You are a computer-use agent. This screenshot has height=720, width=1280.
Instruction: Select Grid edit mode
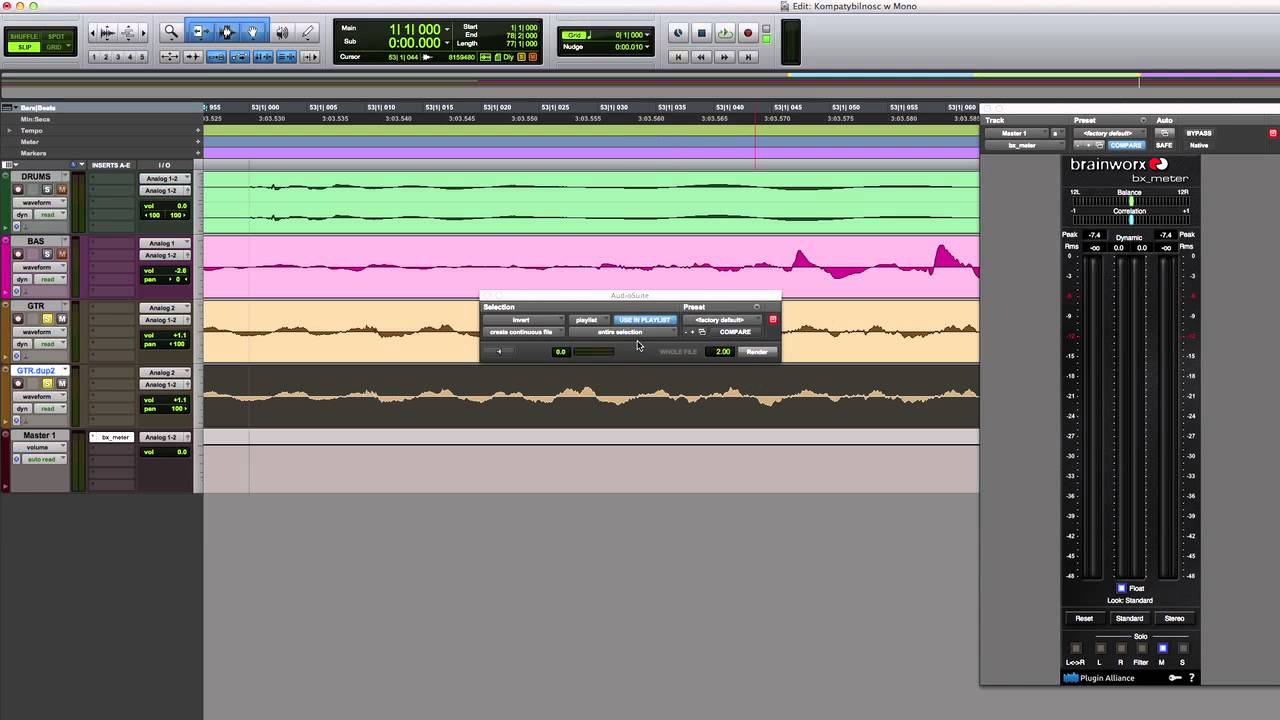pyautogui.click(x=56, y=47)
